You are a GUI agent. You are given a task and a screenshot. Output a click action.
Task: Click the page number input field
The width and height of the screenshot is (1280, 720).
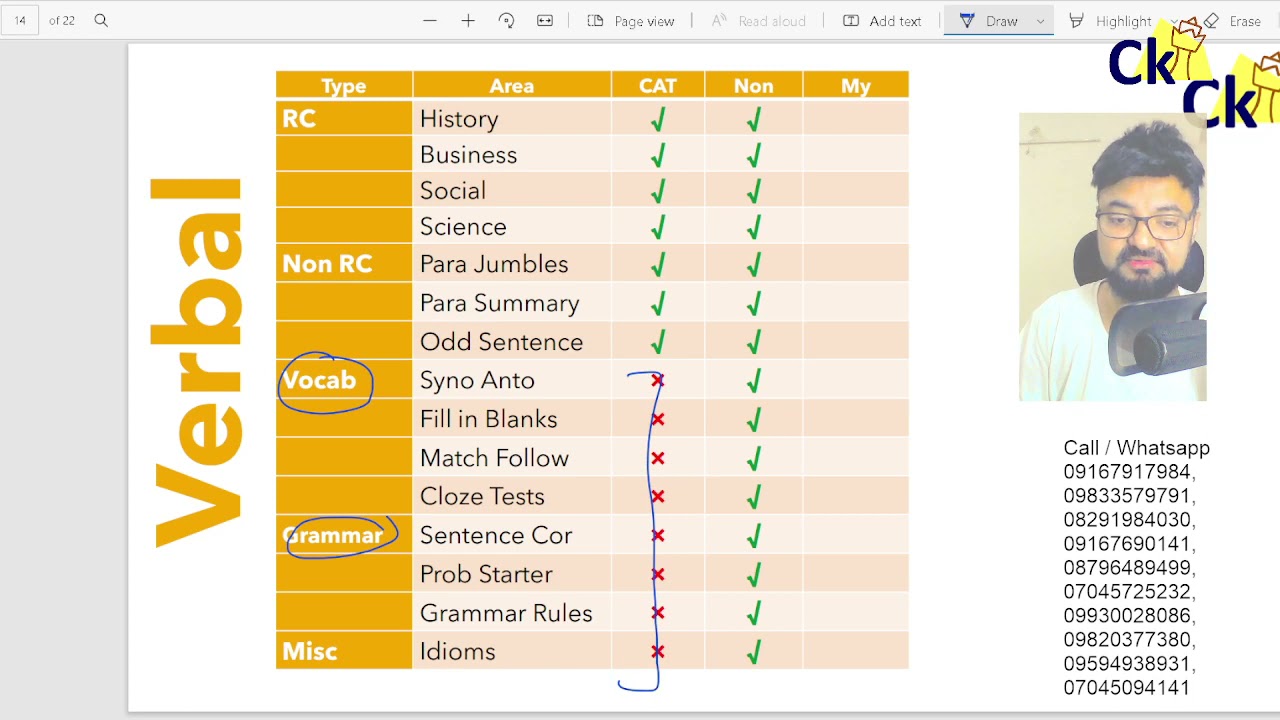pyautogui.click(x=20, y=20)
